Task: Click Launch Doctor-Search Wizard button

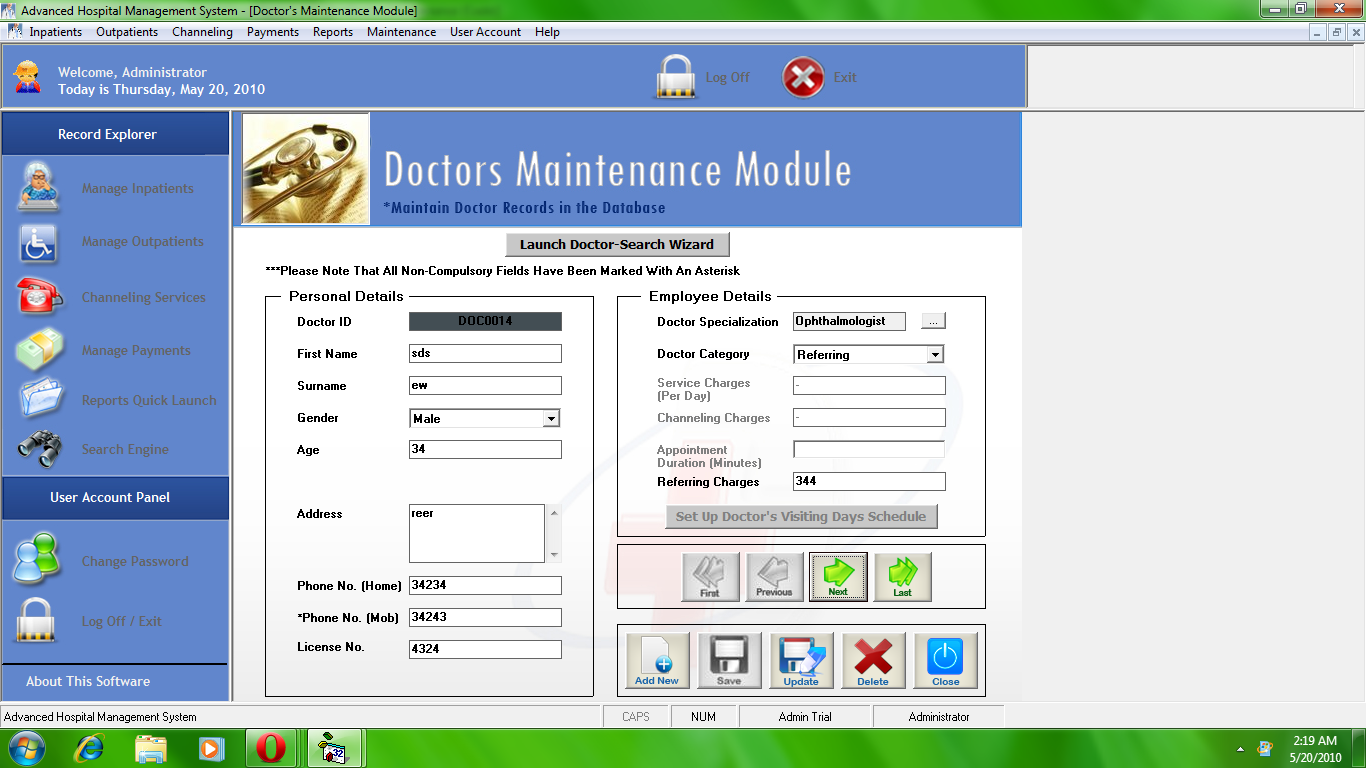Action: [x=617, y=244]
